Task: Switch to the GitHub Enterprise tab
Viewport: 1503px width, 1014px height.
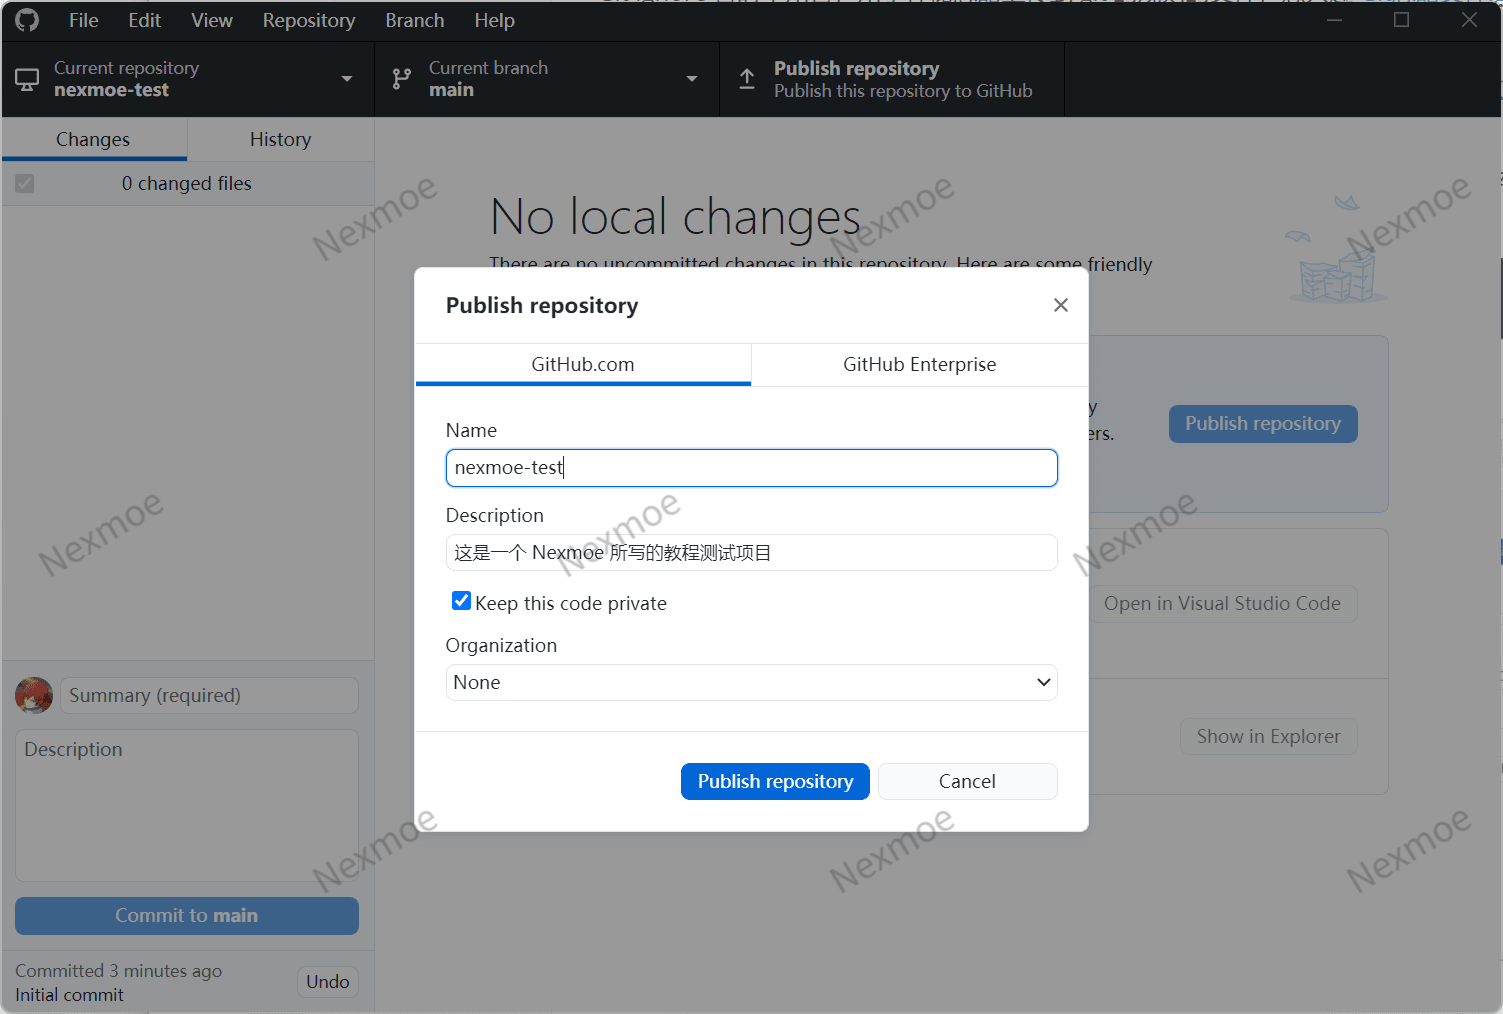Action: tap(919, 365)
